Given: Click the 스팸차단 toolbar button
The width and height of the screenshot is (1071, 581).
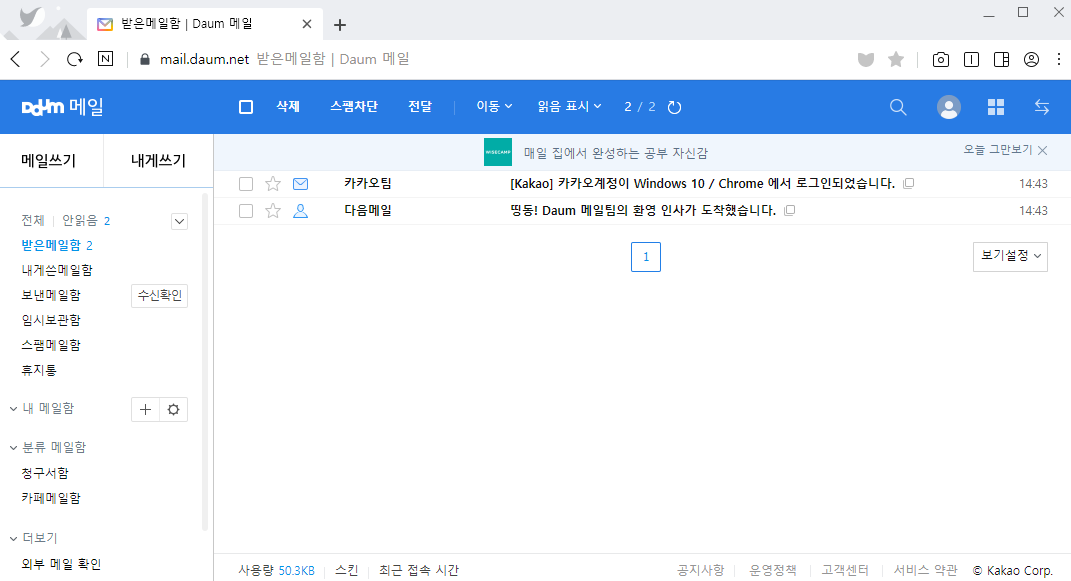Looking at the screenshot, I should (354, 107).
